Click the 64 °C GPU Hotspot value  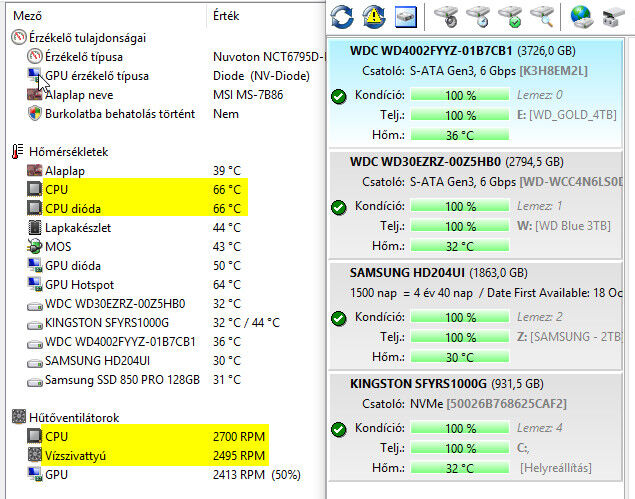coord(227,285)
